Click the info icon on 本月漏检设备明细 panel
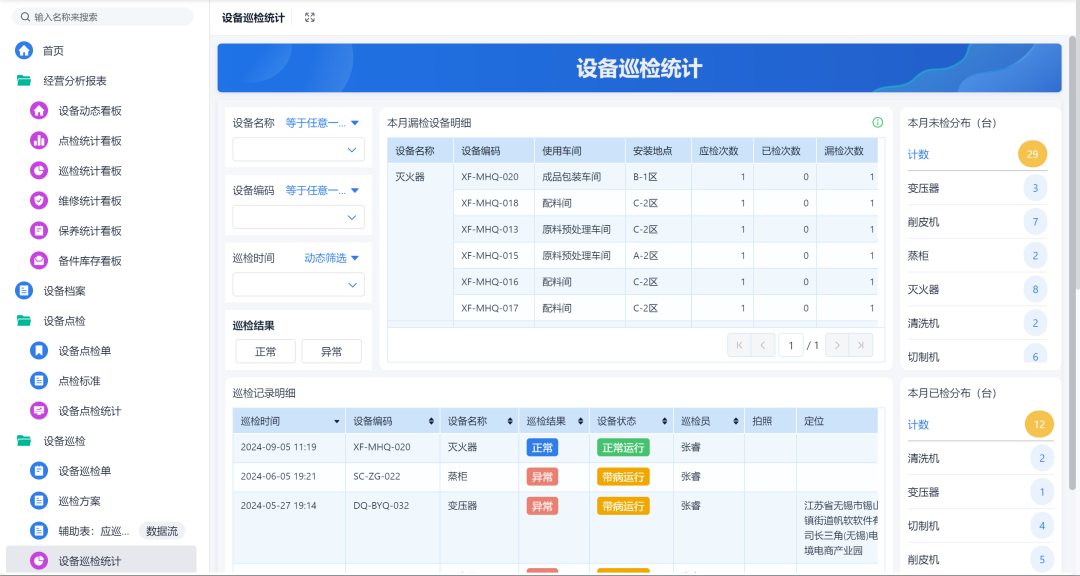 878,122
